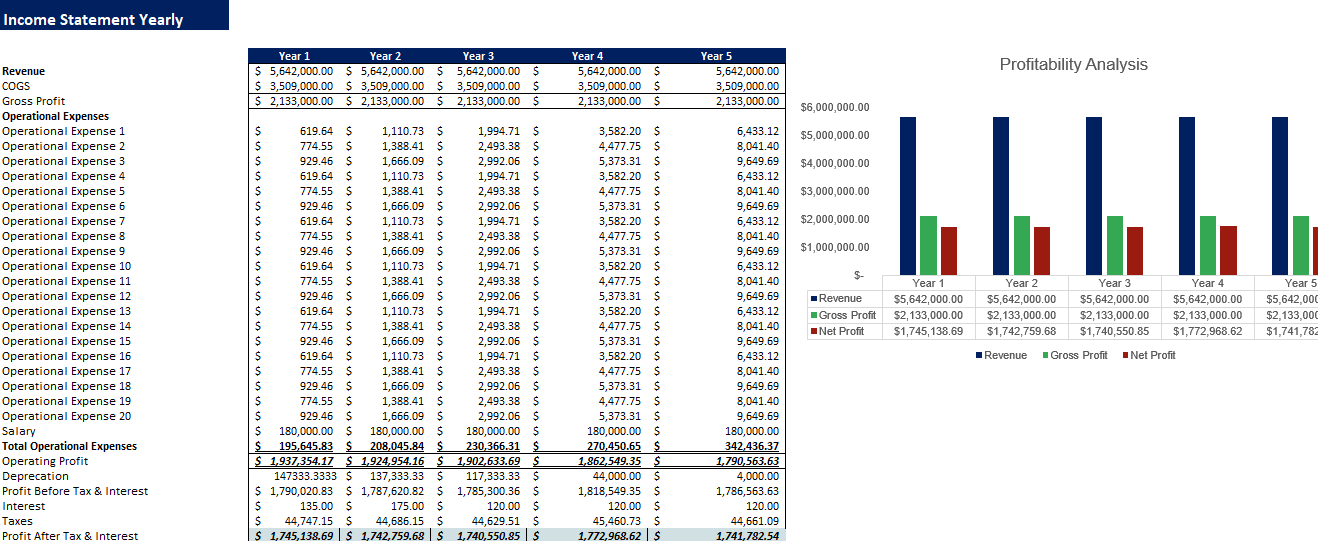Click the $6,000,000.00 axis label on chart
This screenshot has height=541, width=1318.
[835, 107]
